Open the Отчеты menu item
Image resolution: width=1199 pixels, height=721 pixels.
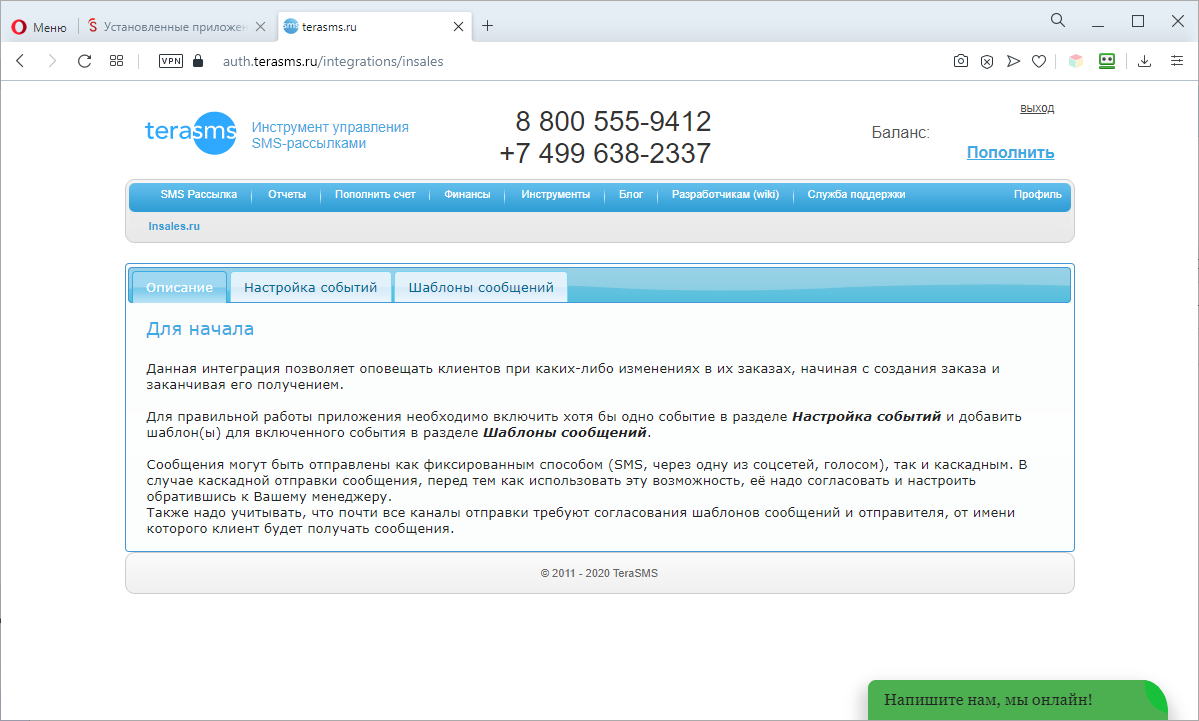click(x=287, y=194)
